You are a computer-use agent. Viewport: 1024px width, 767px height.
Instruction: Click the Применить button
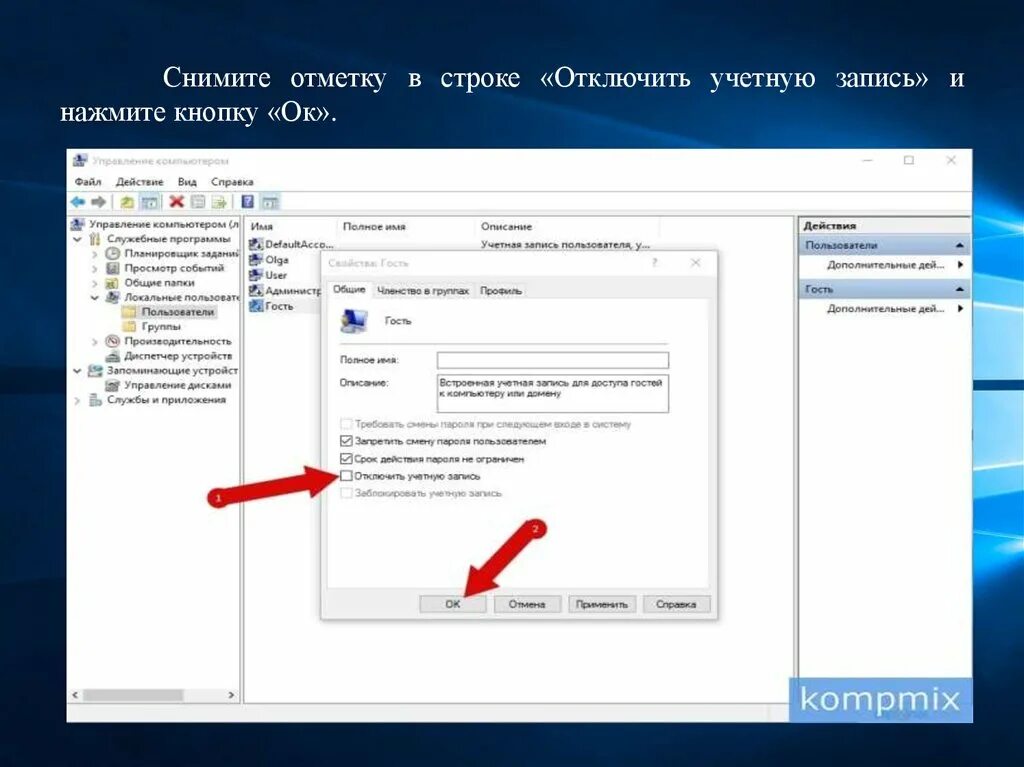tap(601, 604)
